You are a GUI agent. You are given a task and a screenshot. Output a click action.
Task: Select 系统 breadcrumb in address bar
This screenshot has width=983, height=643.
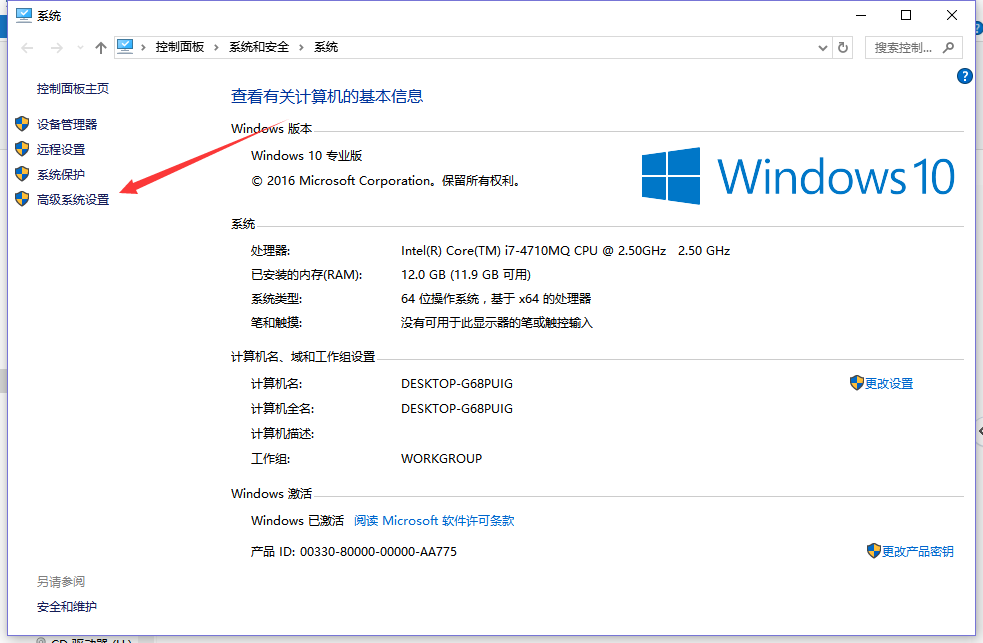326,47
